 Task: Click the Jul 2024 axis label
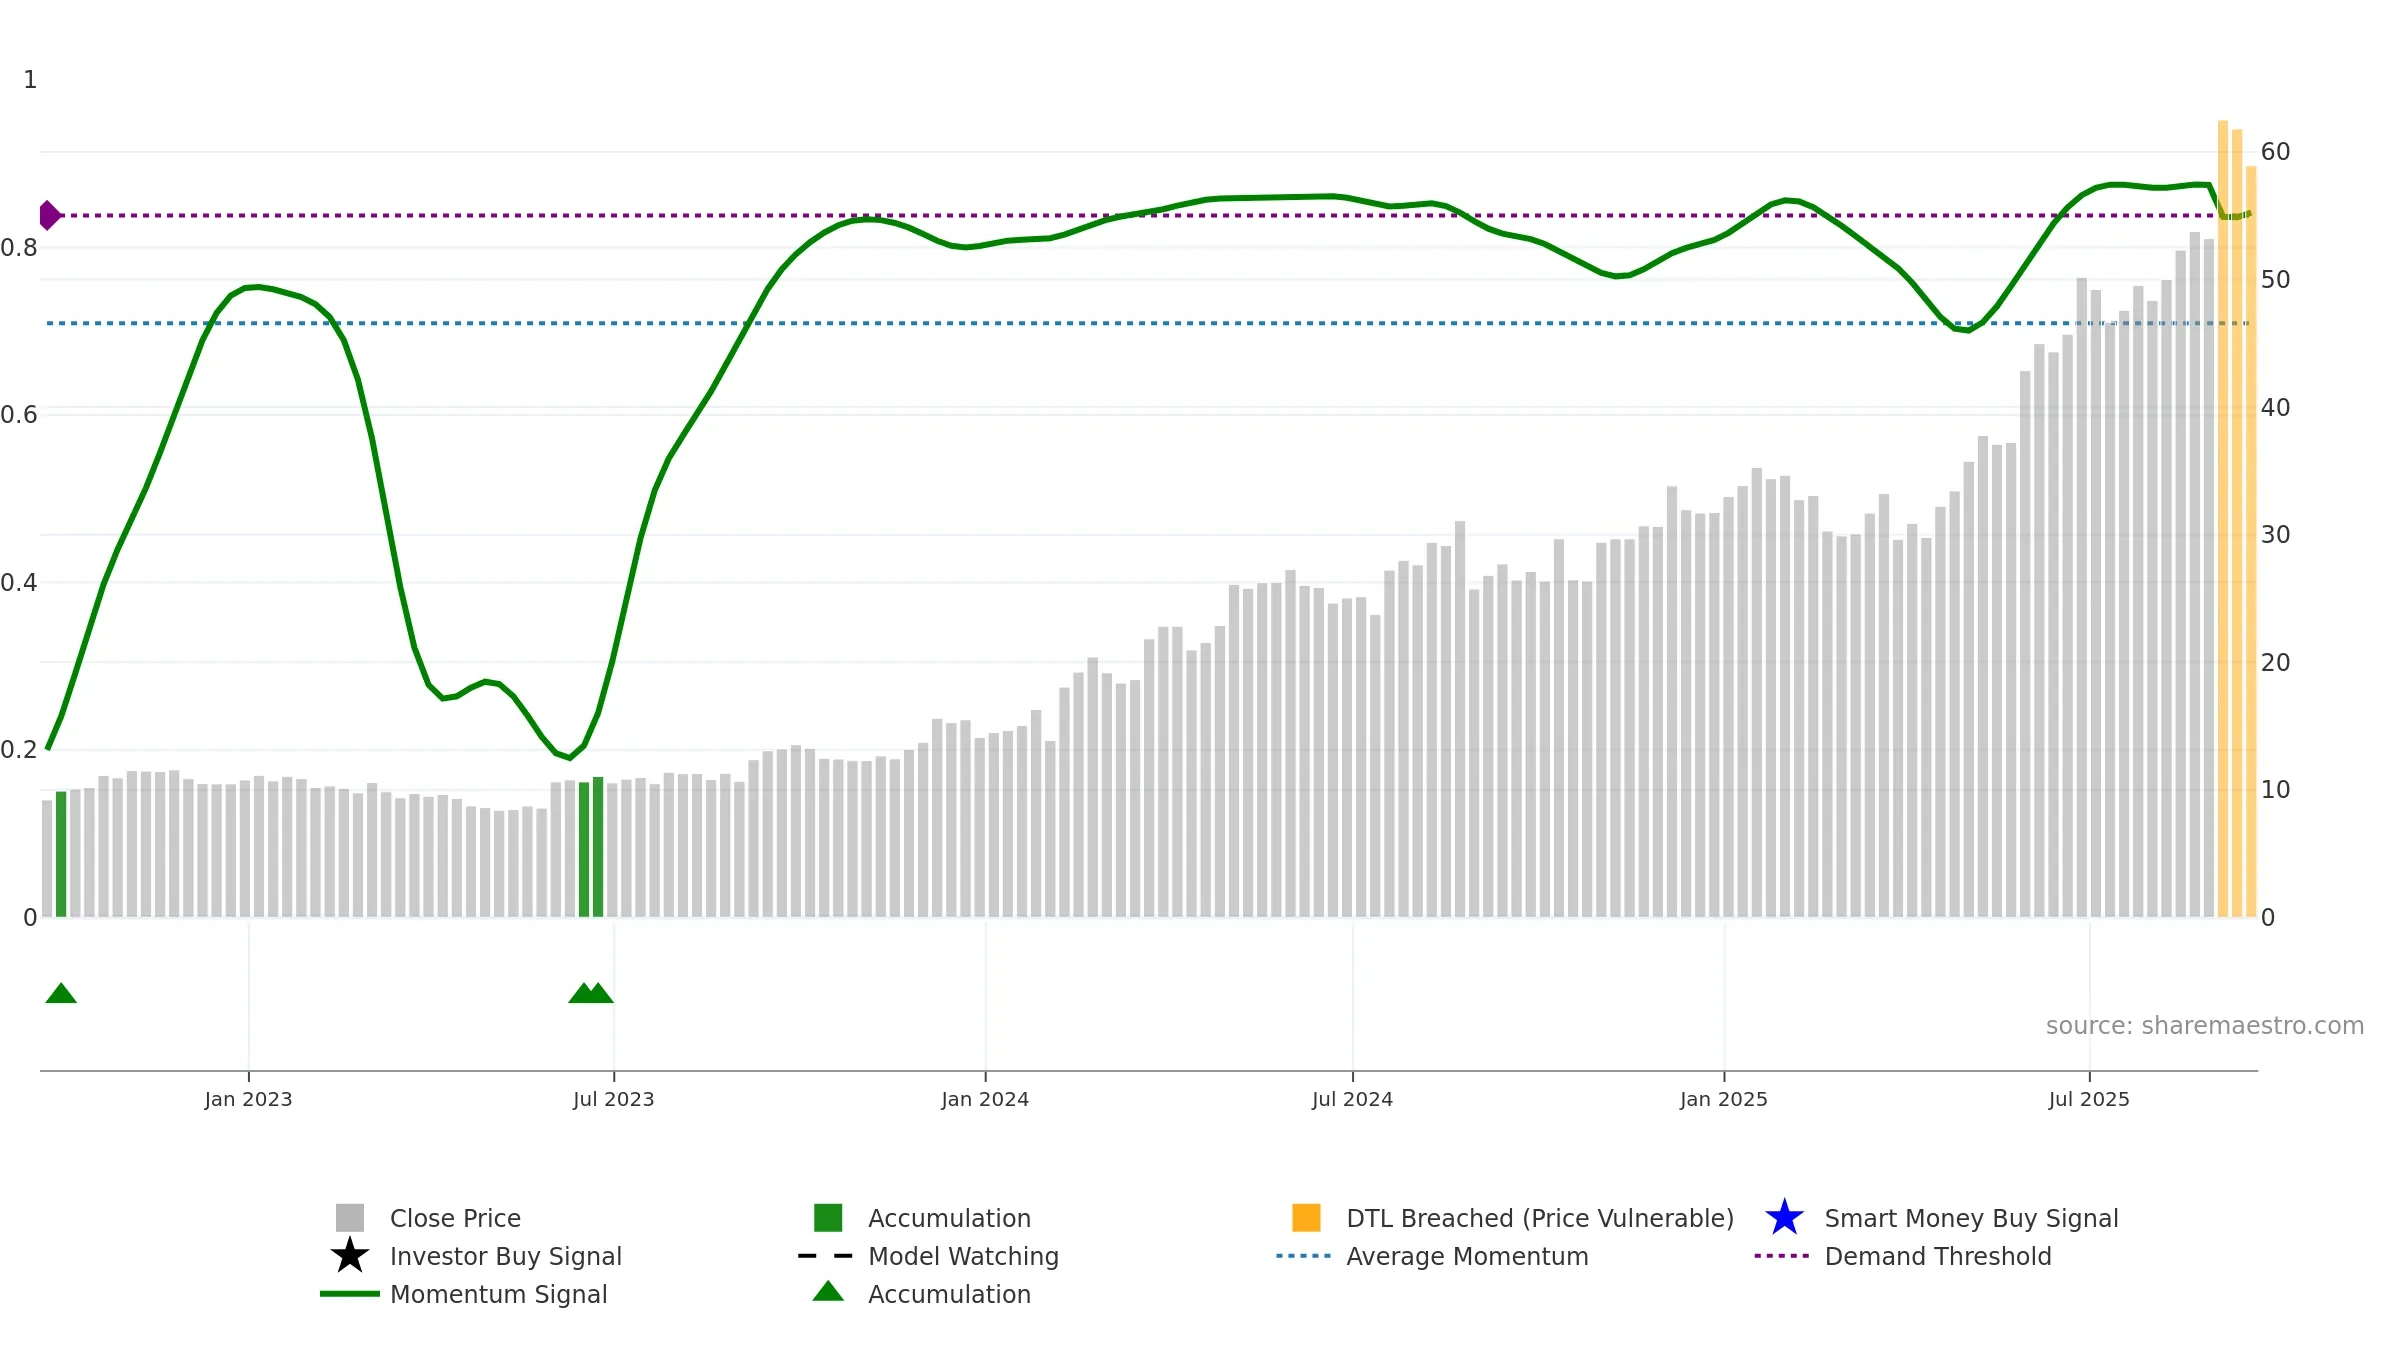click(1352, 1099)
